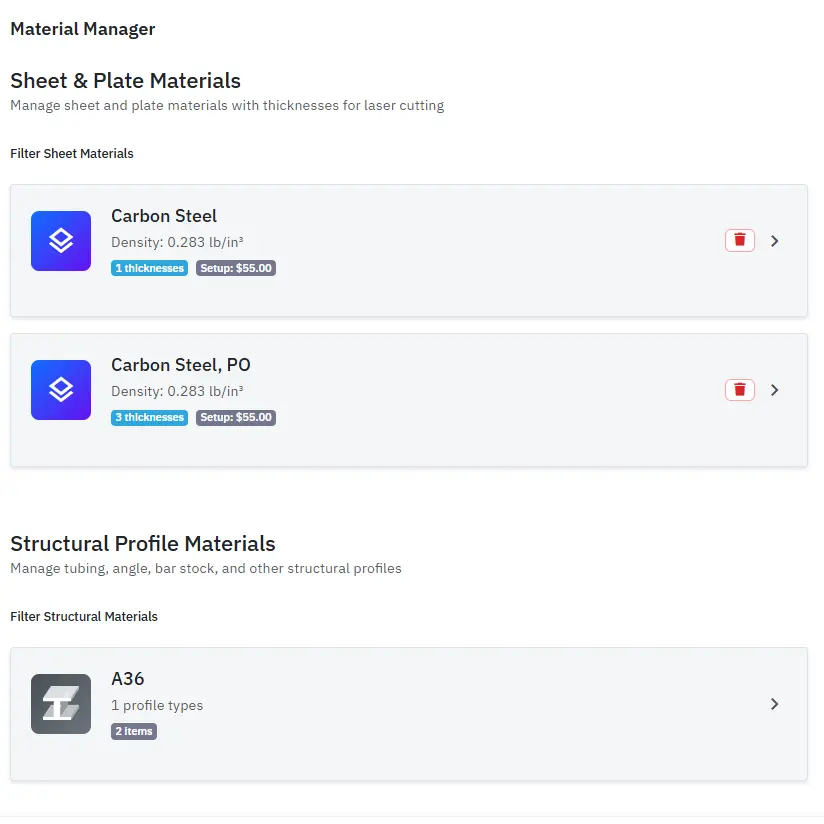This screenshot has height=824, width=824.
Task: Click the blue gradient material swatch for Carbon Steel
Action: click(61, 241)
